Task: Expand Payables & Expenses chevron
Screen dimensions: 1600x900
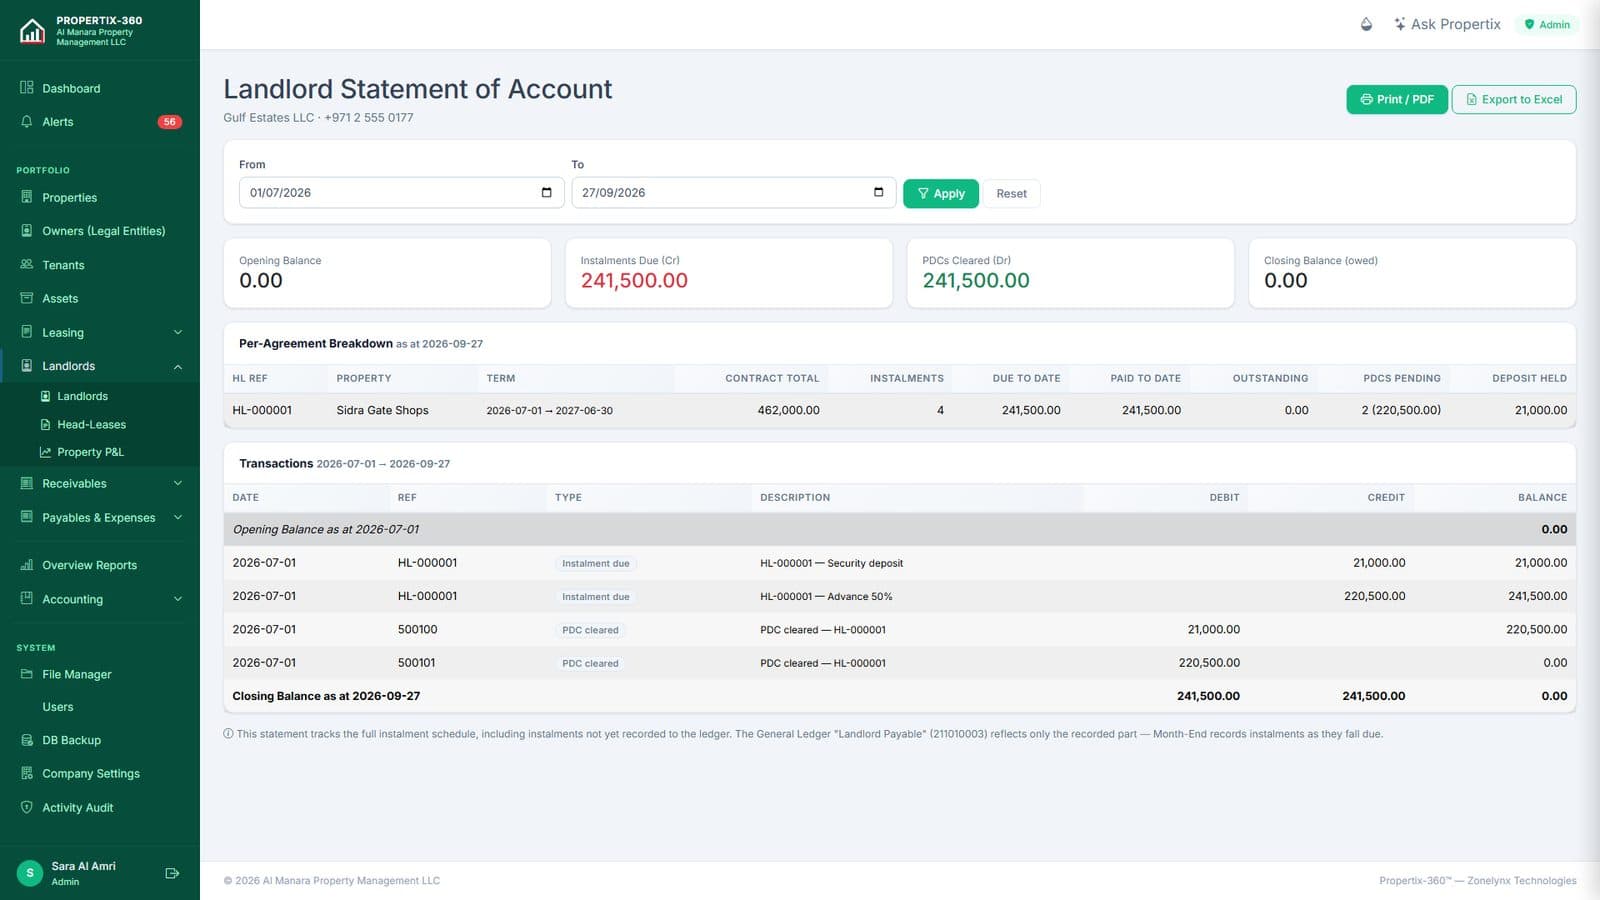Action: [x=178, y=517]
